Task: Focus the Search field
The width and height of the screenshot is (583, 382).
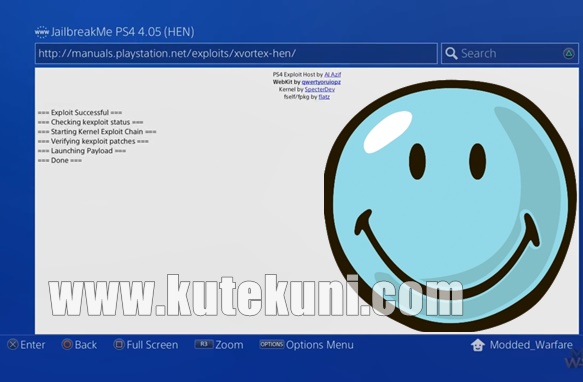Action: tap(510, 54)
